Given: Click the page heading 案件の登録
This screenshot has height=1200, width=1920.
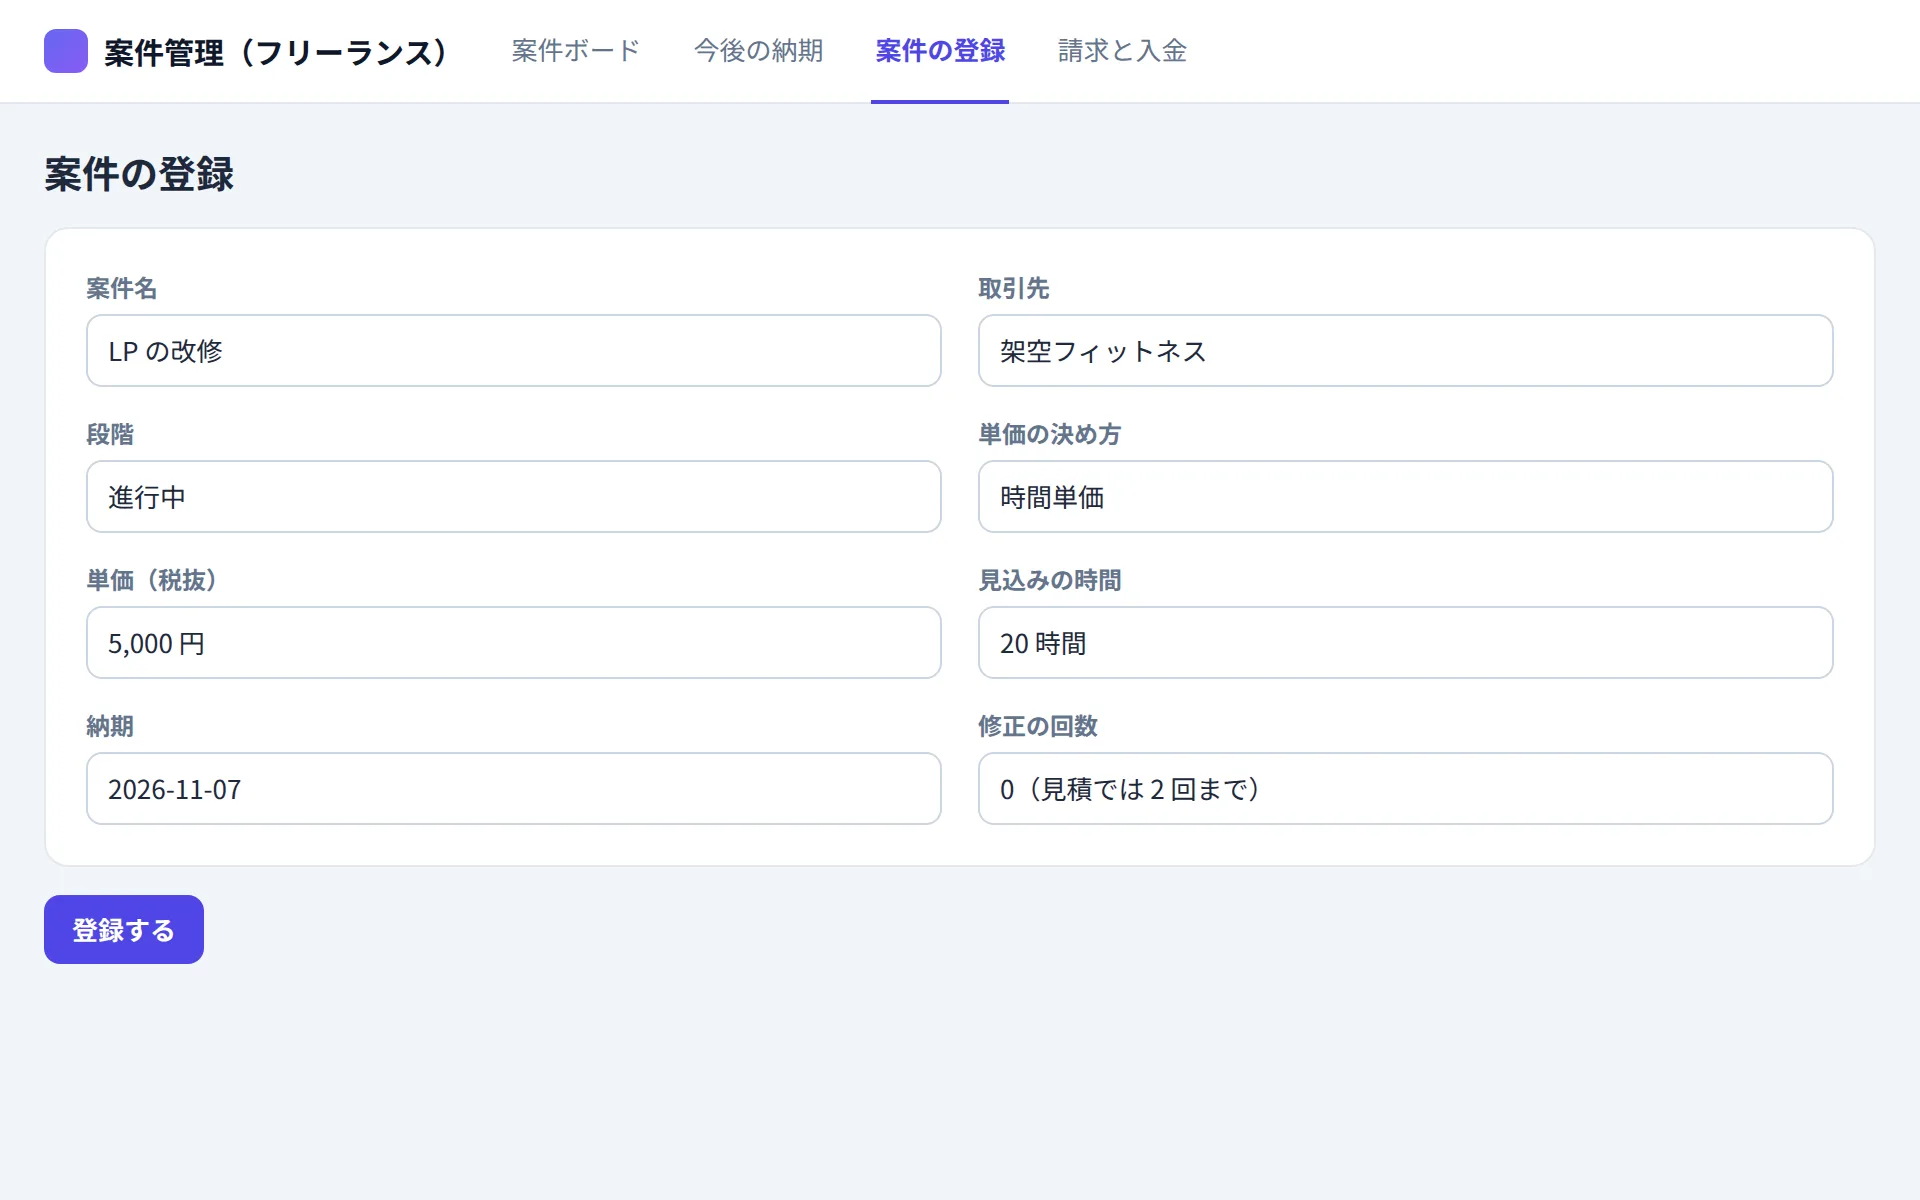Looking at the screenshot, I should 139,174.
